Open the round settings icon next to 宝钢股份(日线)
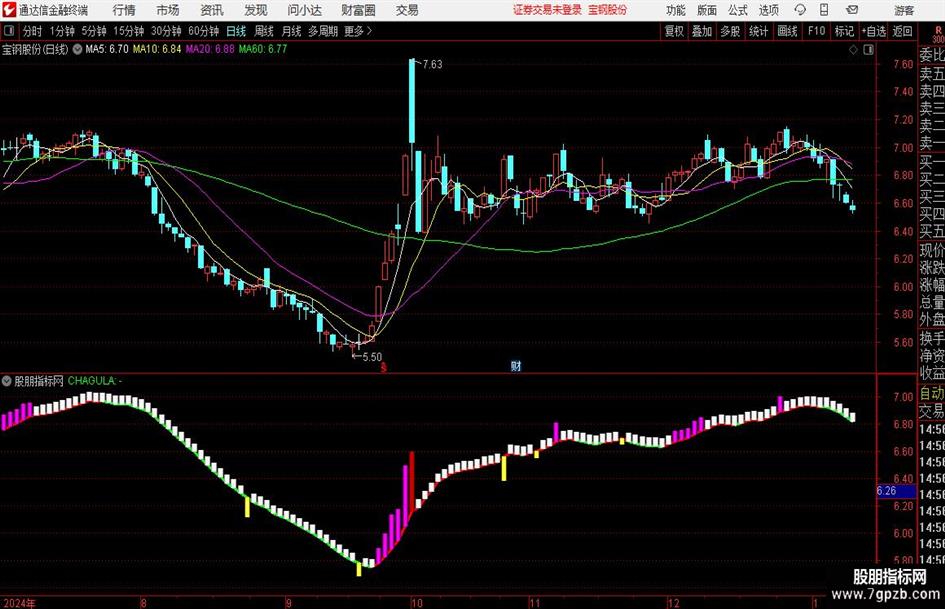The height and width of the screenshot is (609, 945). coord(77,49)
